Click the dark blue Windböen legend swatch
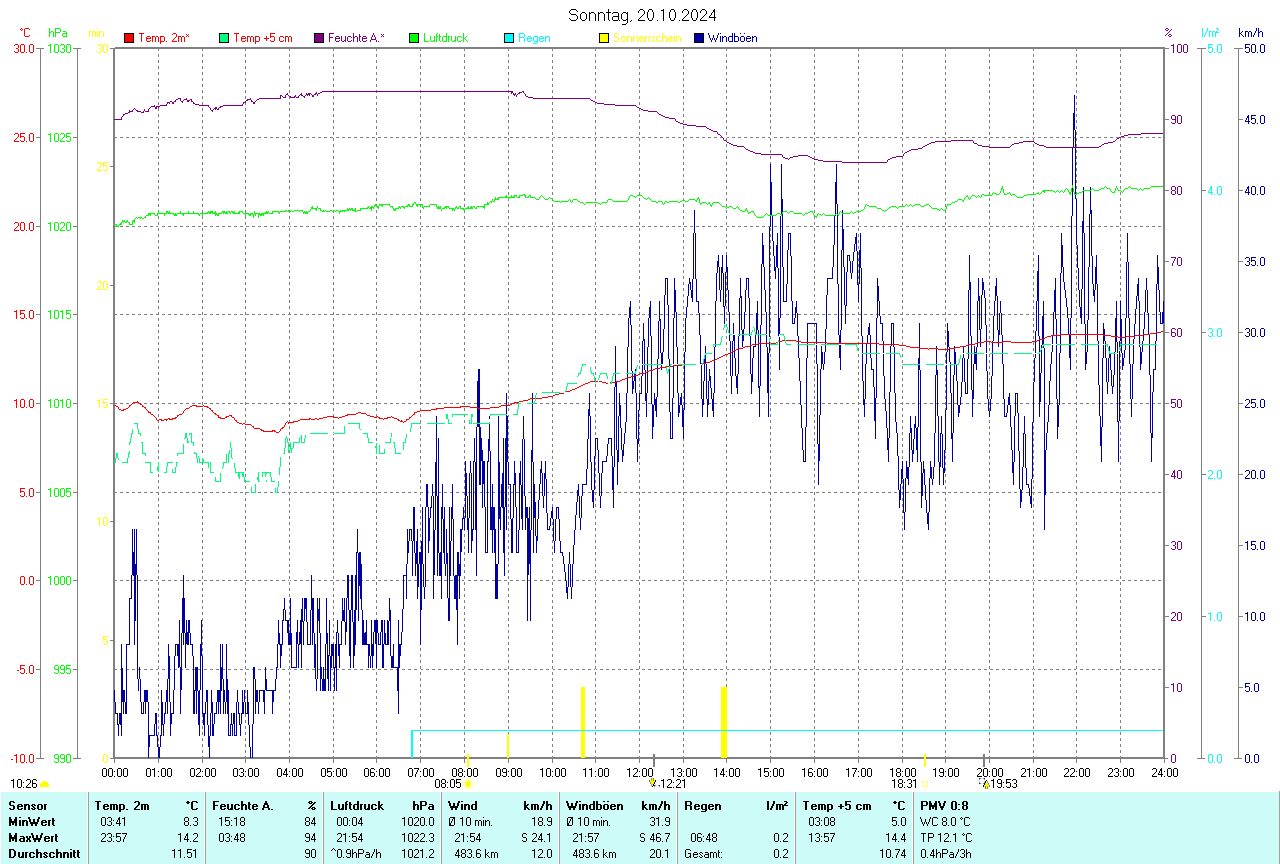 tap(699, 38)
